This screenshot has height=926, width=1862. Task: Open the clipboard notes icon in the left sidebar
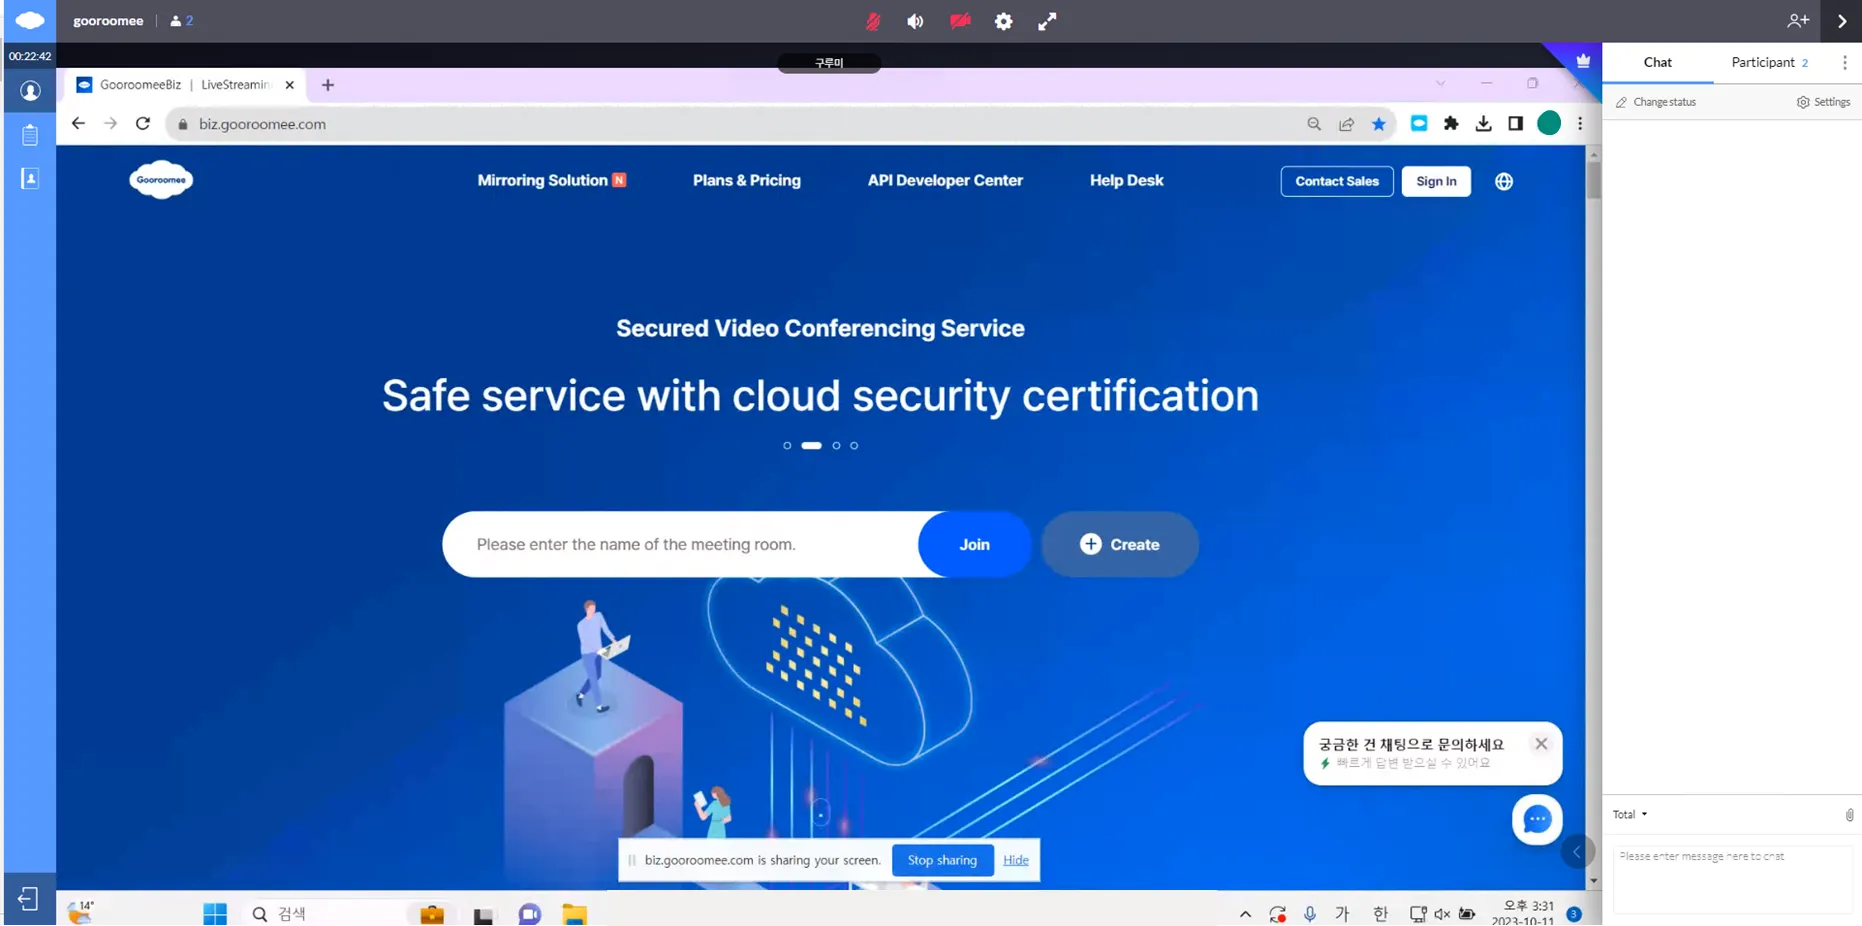click(30, 134)
